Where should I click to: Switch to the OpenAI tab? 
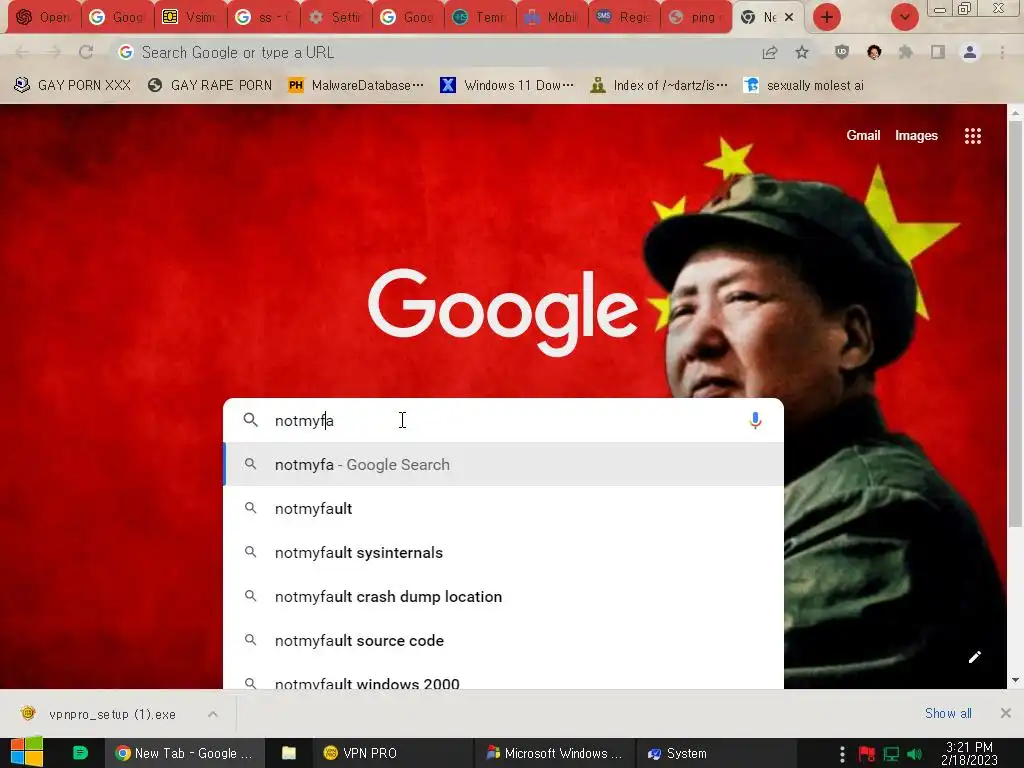tap(44, 18)
